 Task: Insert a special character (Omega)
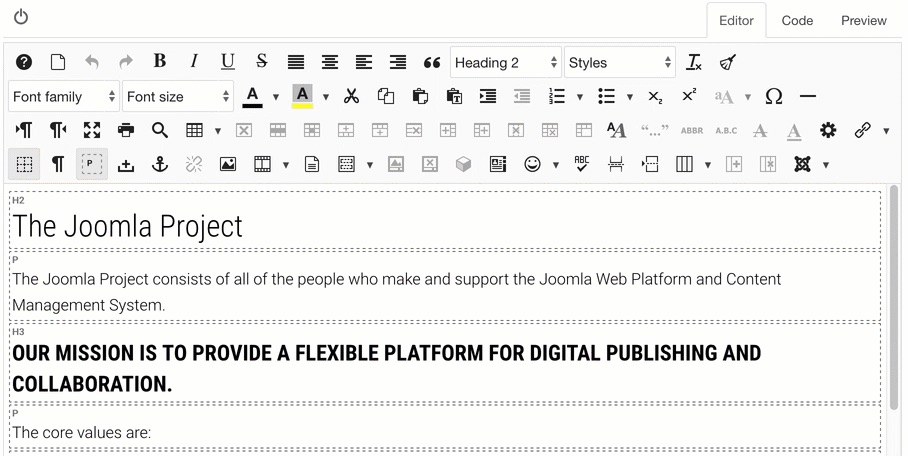774,96
